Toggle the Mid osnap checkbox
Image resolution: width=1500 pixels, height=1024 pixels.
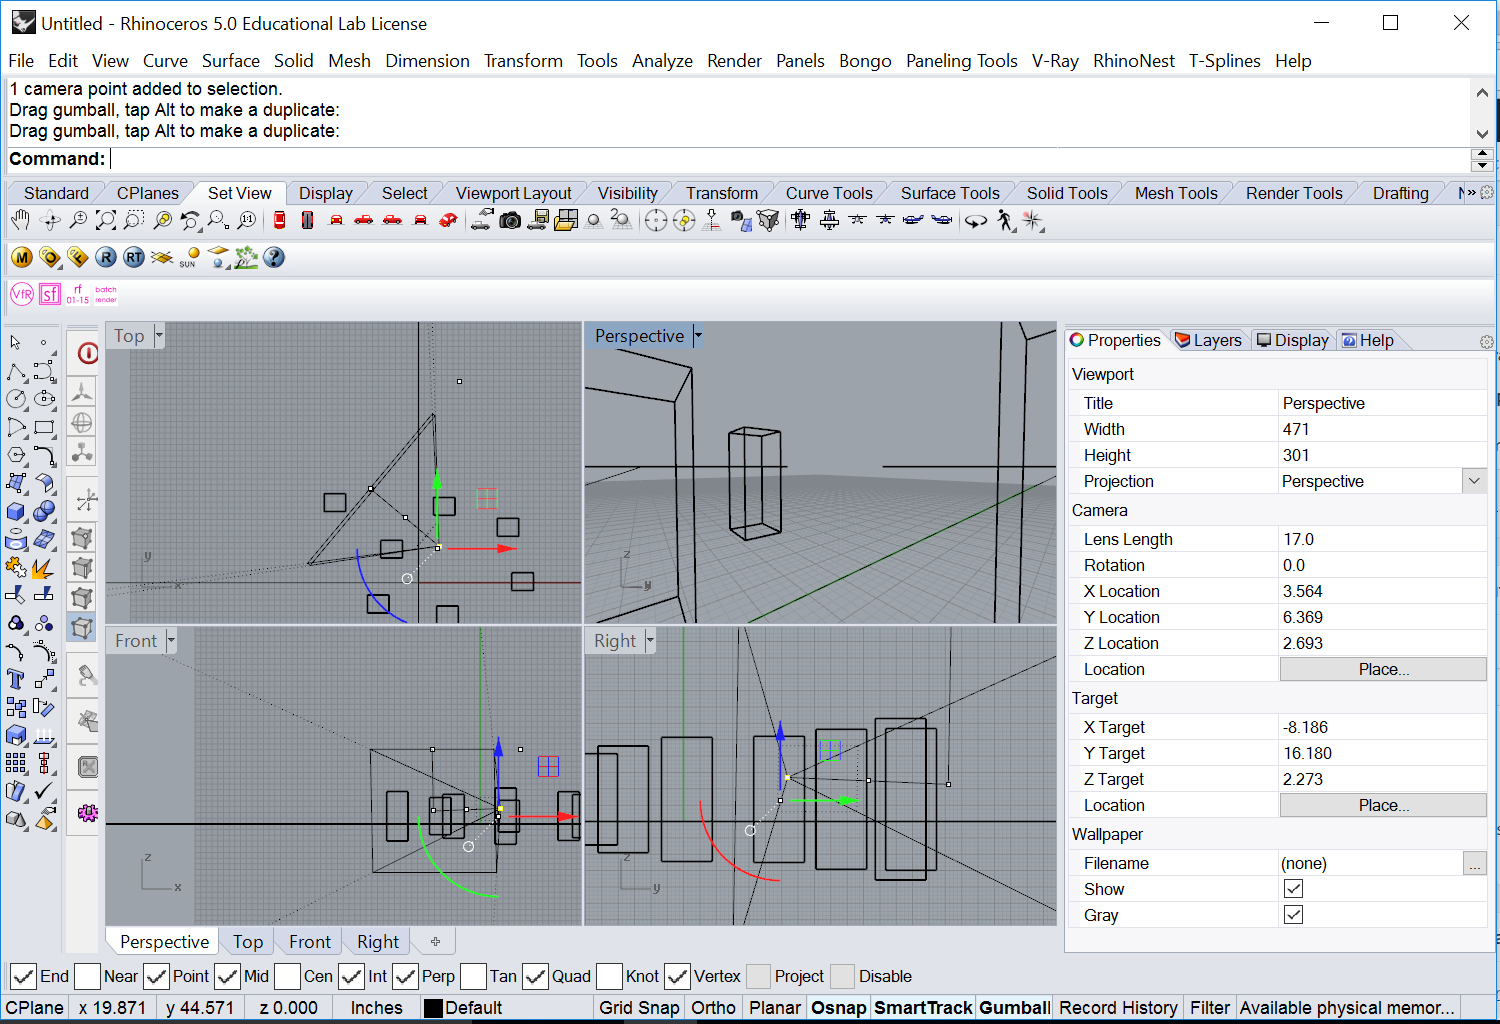coord(227,976)
